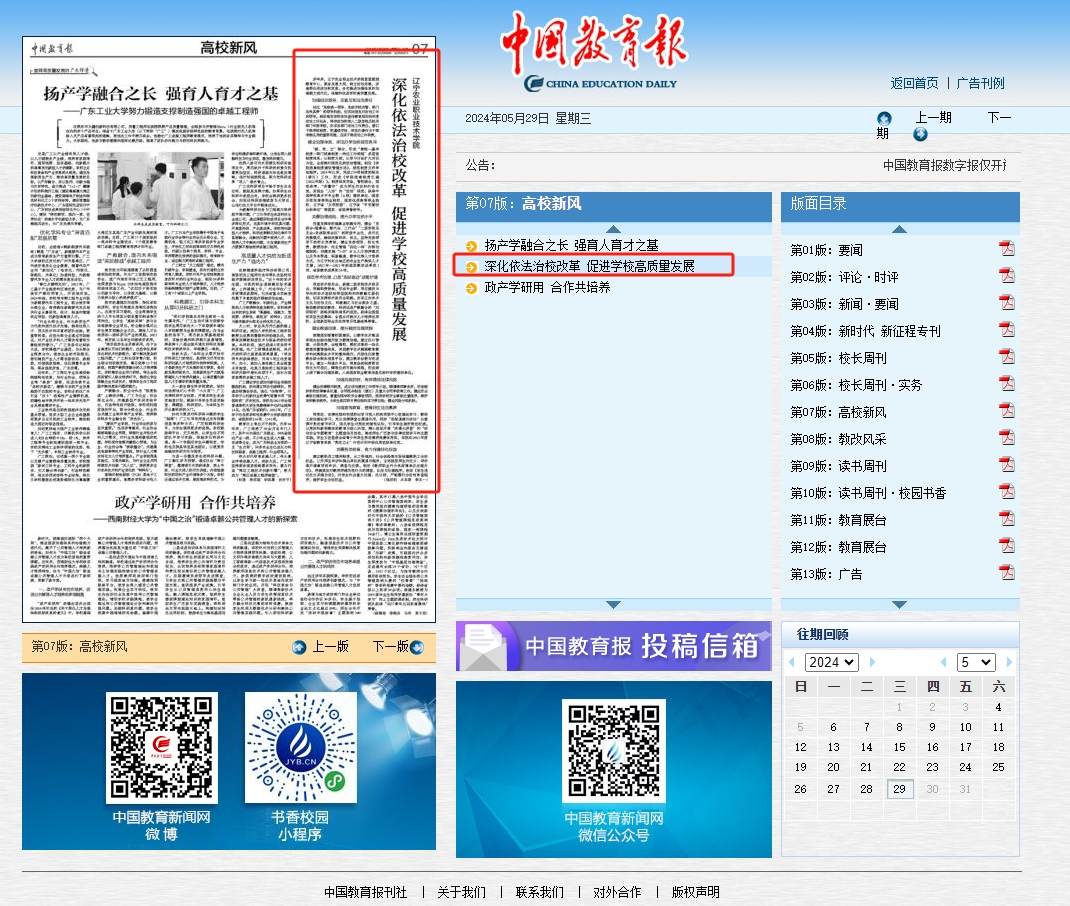Open 第05版：校长周刊 page
The width and height of the screenshot is (1070, 906).
pos(838,358)
